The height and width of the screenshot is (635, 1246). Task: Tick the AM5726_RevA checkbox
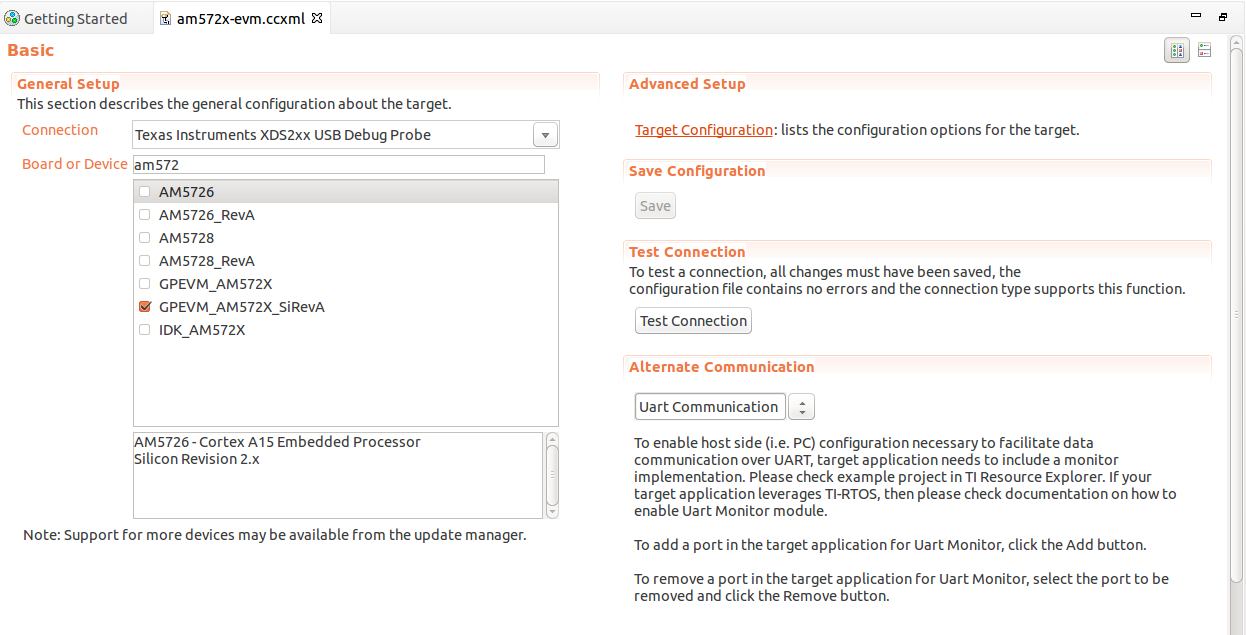pos(145,215)
